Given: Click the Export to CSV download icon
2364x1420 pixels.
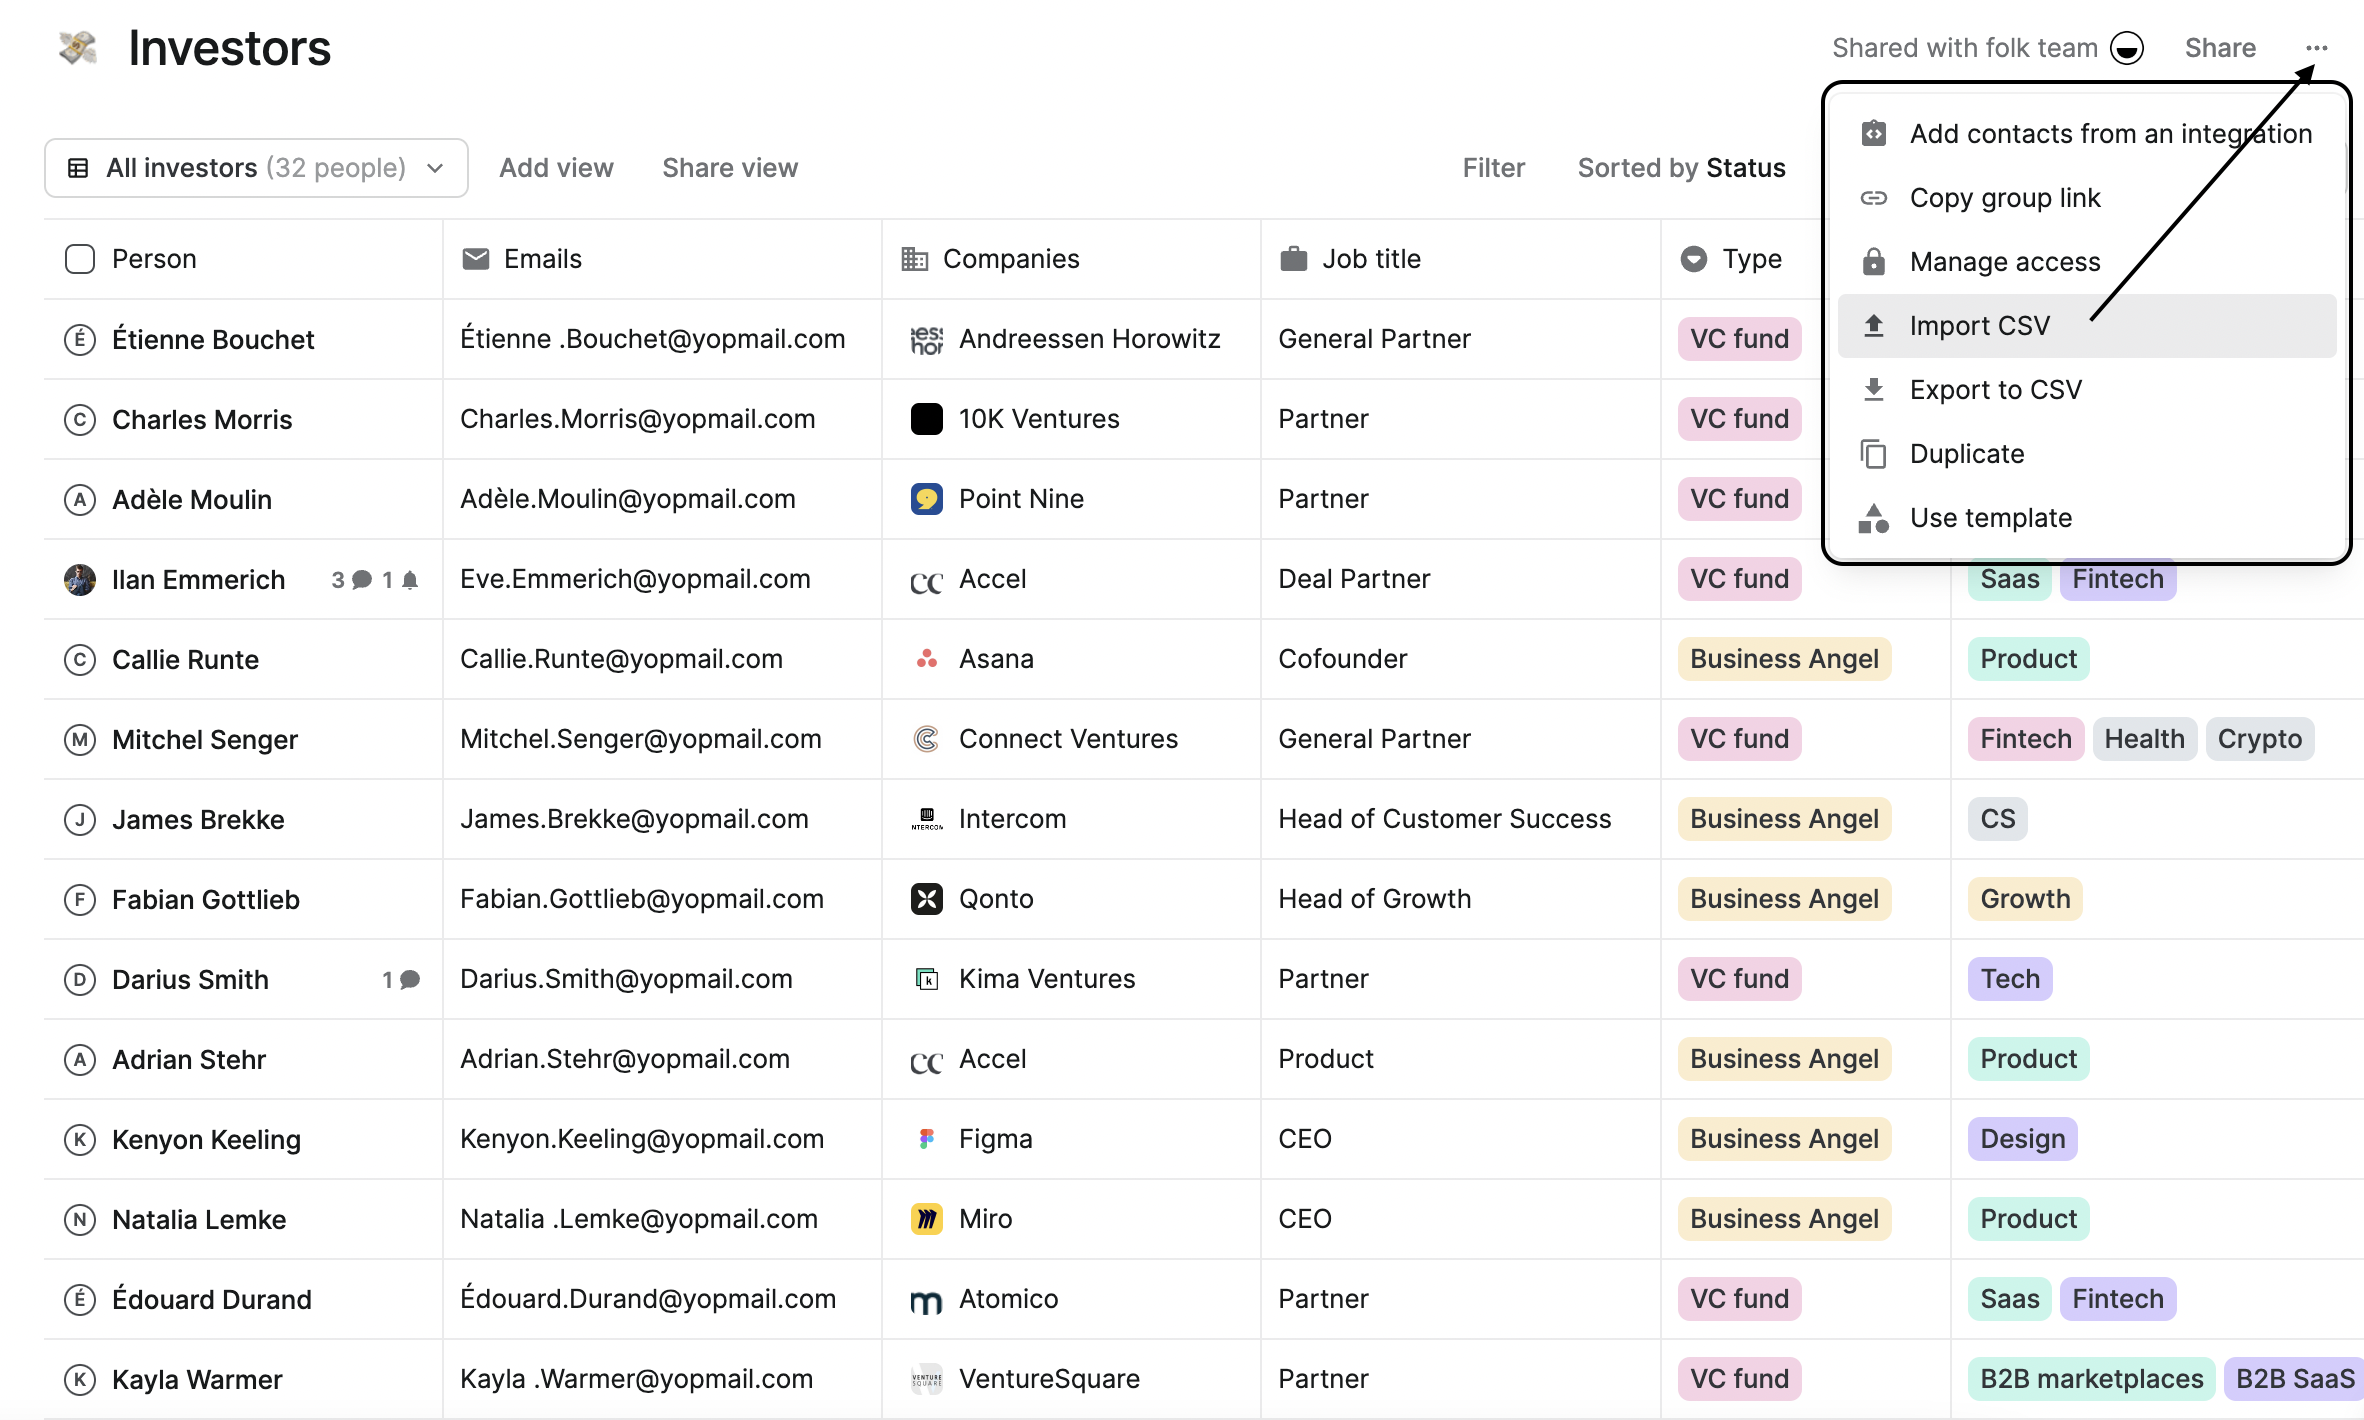Looking at the screenshot, I should tap(1873, 390).
